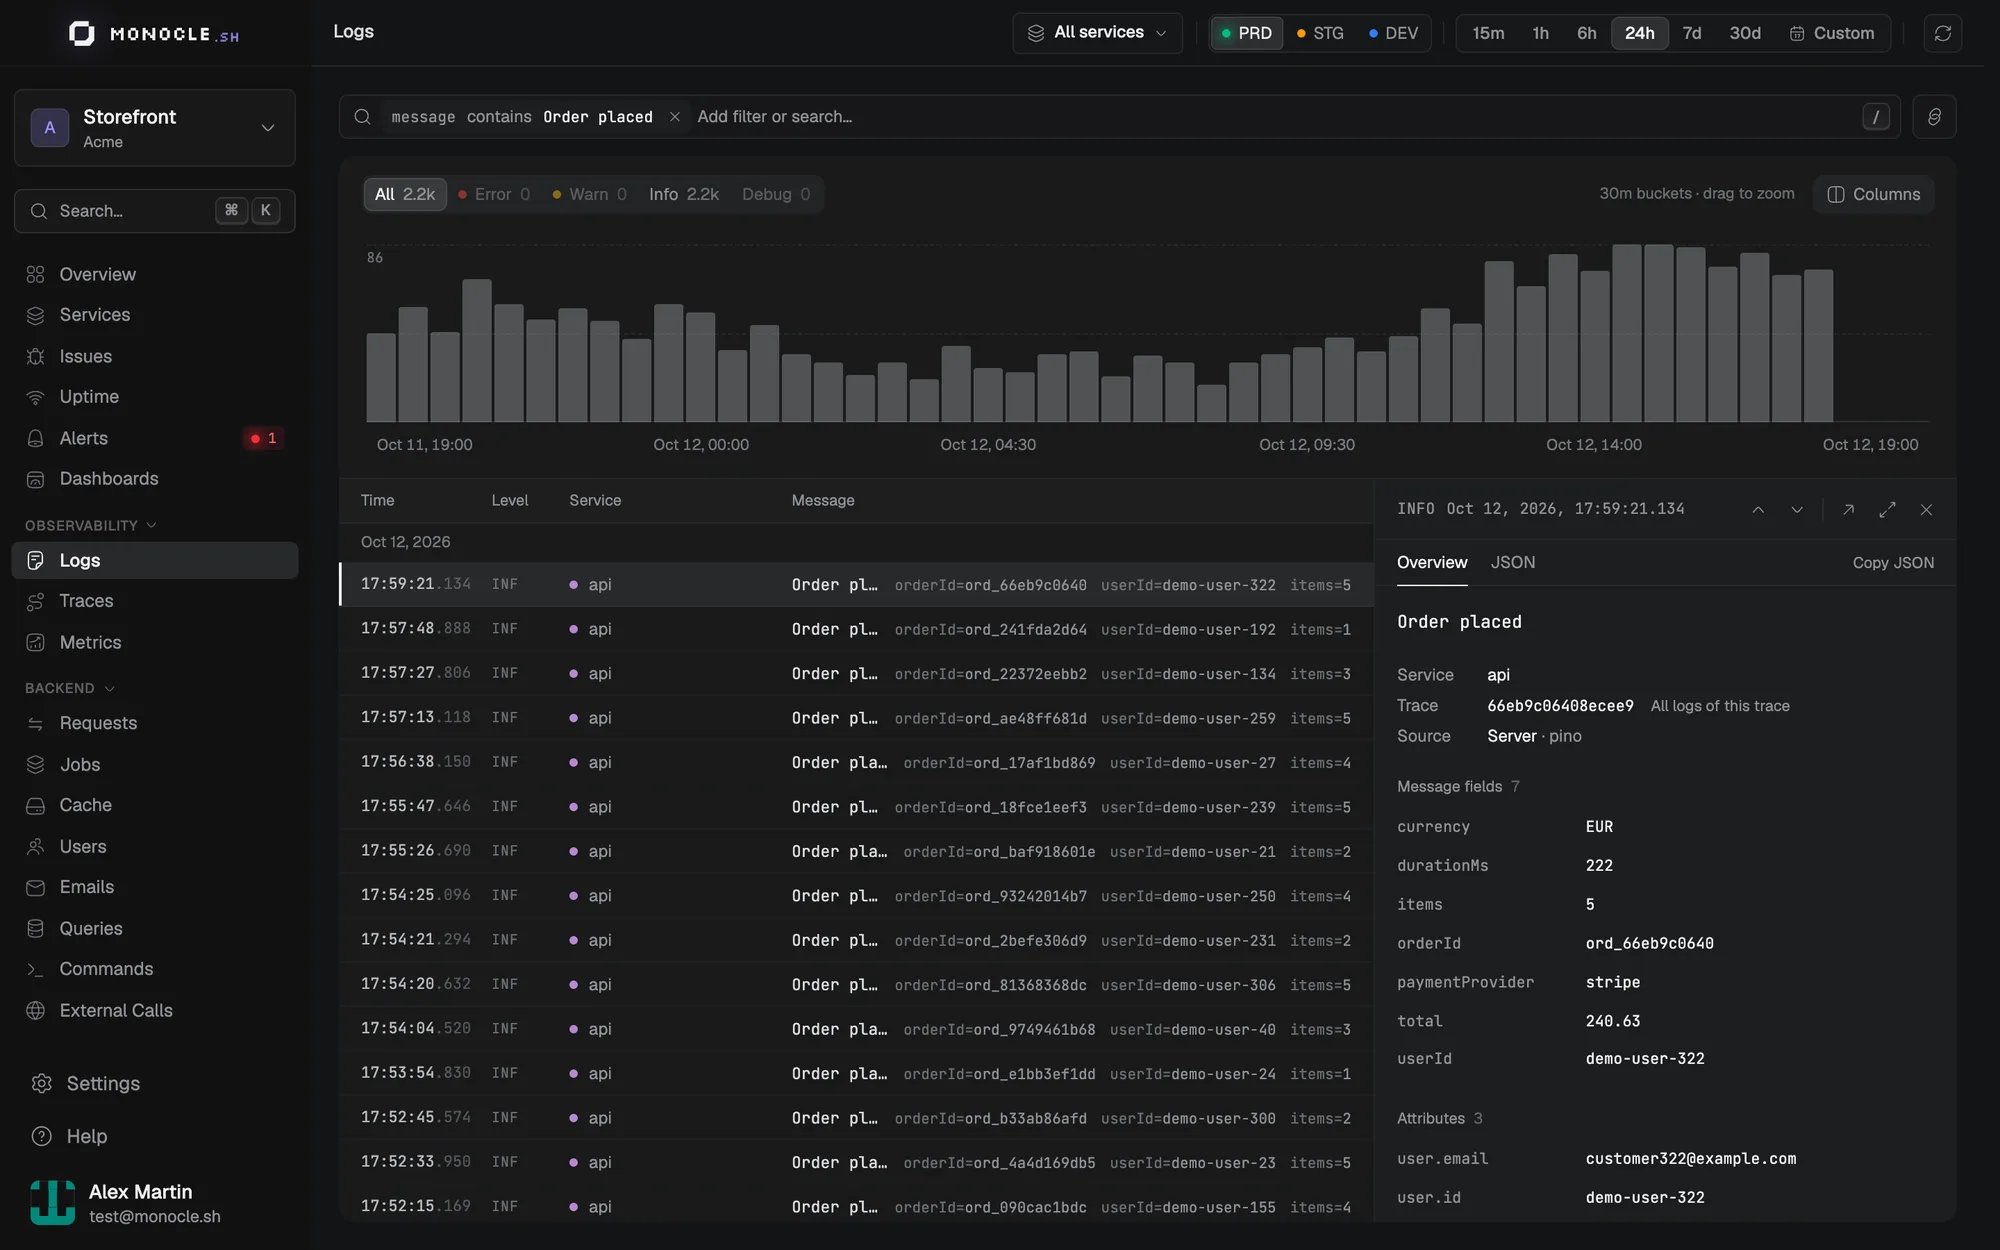Select PRD environment
Image resolution: width=2000 pixels, height=1250 pixels.
(x=1246, y=33)
